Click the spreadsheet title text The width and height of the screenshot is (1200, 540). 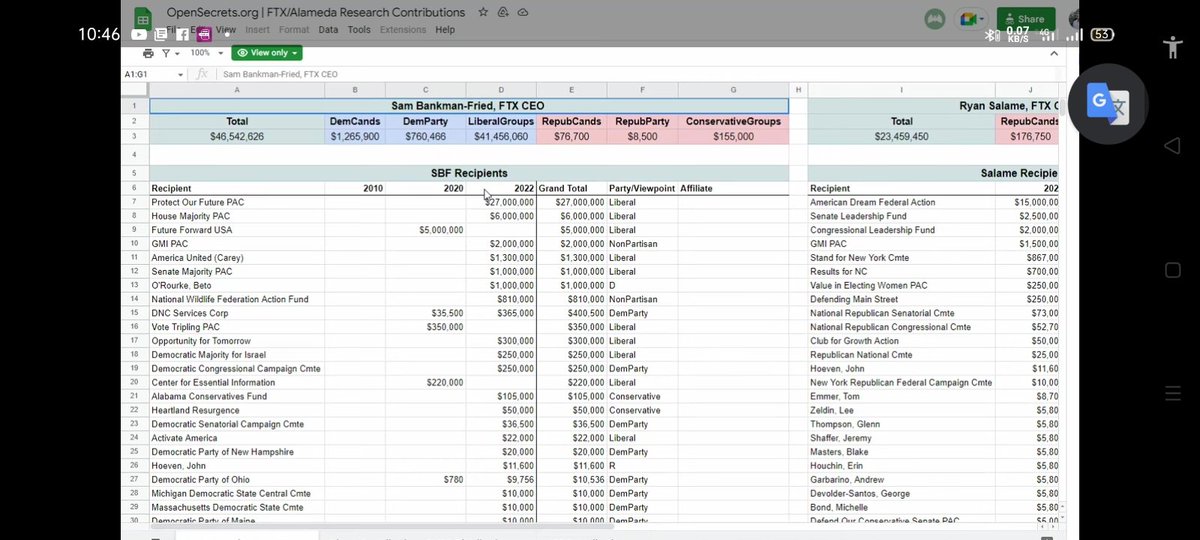click(316, 13)
